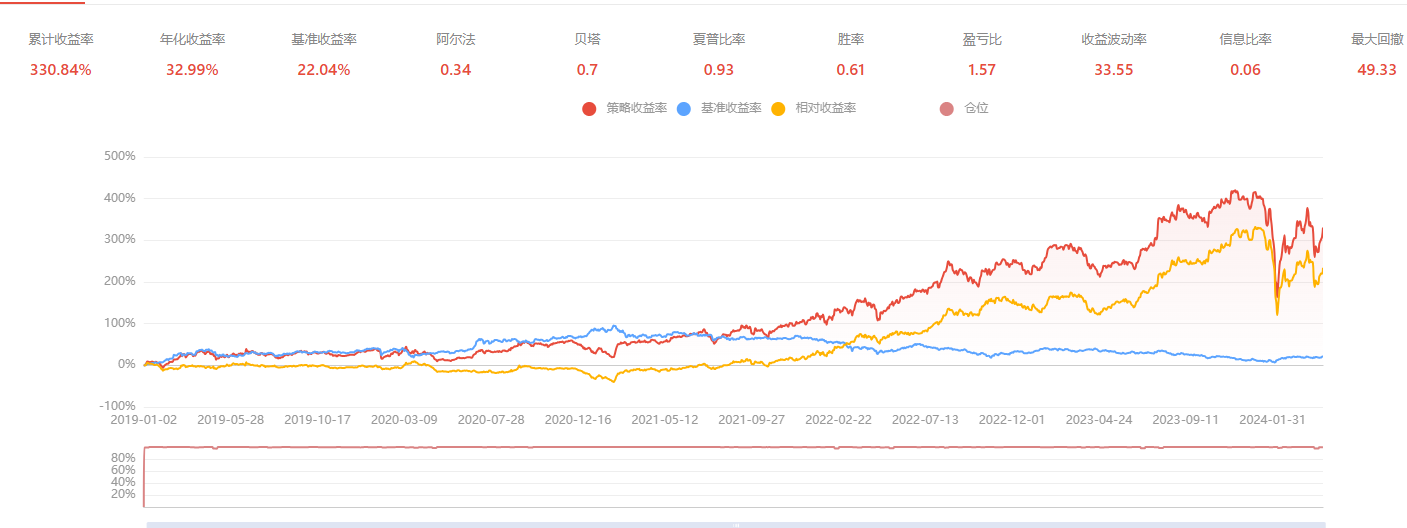Click the 年化收益率 metric label
The height and width of the screenshot is (528, 1407).
pyautogui.click(x=192, y=40)
